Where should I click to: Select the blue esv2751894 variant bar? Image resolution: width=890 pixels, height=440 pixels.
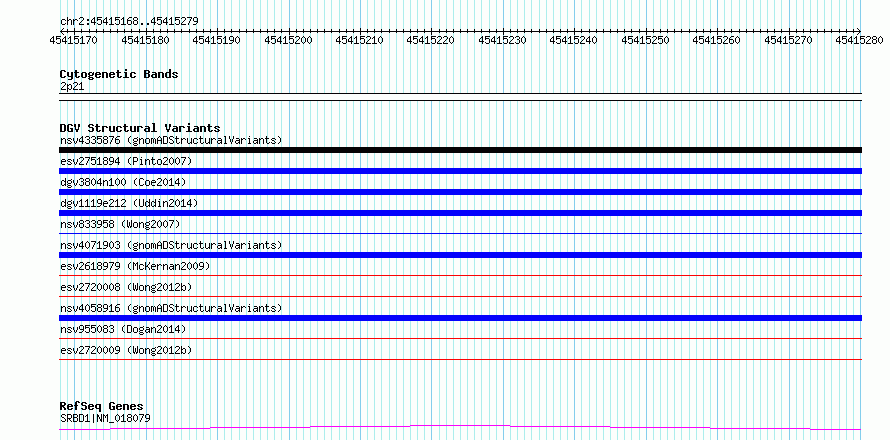tap(460, 171)
